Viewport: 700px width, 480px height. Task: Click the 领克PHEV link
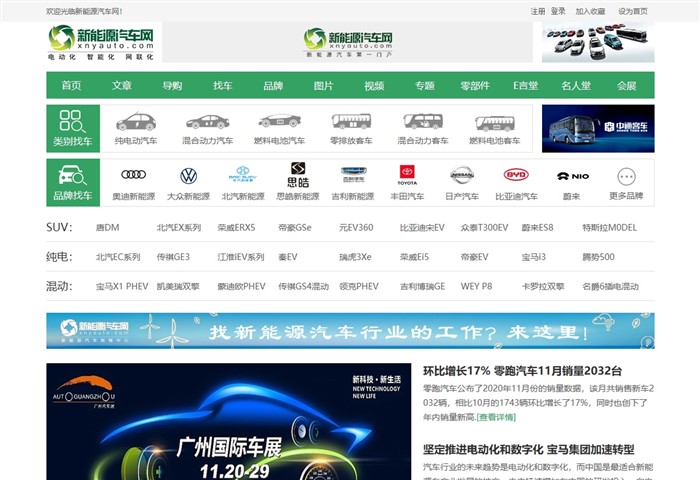[358, 286]
